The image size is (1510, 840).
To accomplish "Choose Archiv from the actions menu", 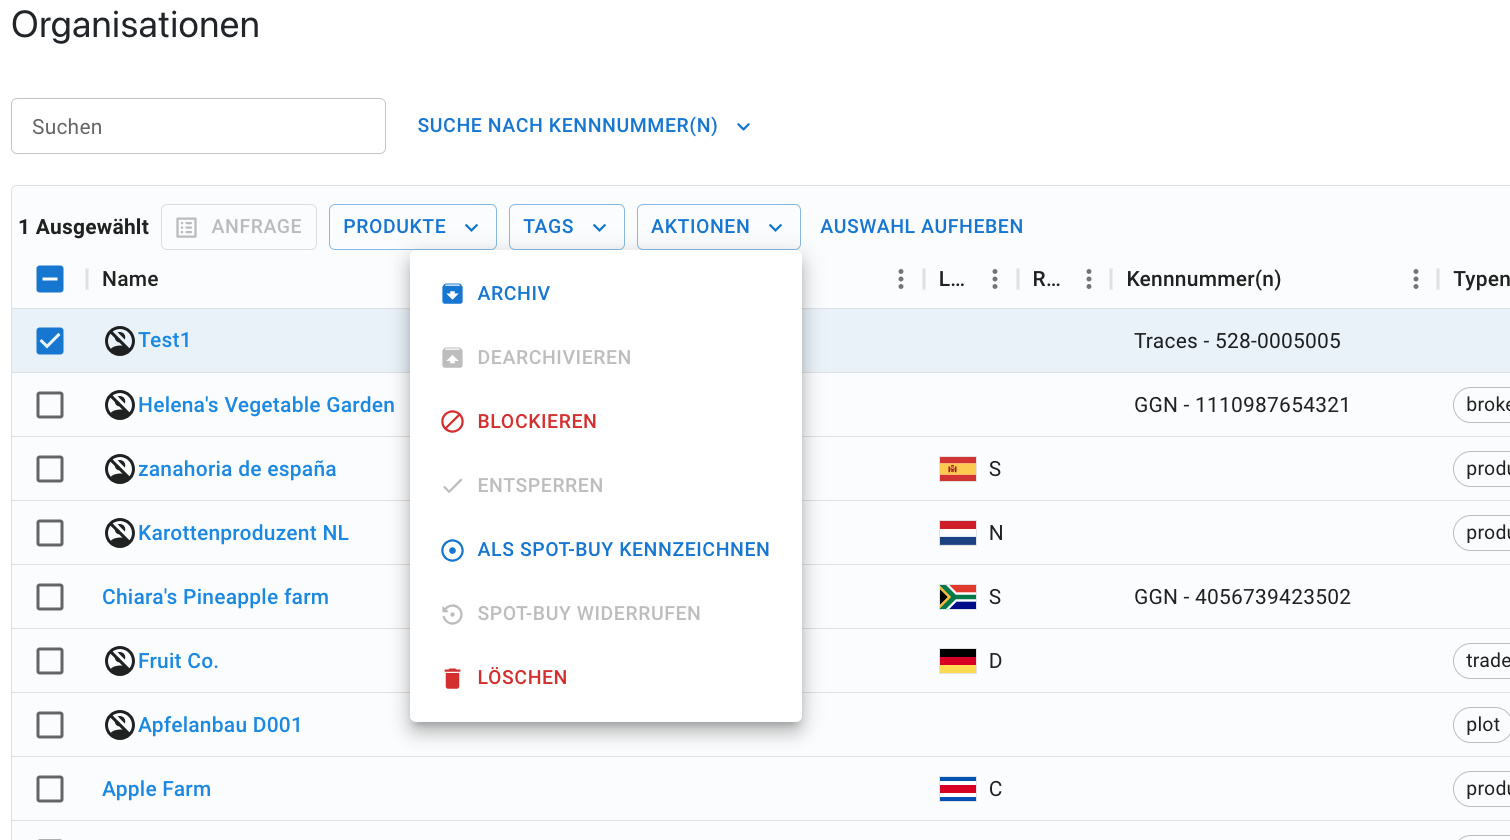I will [x=606, y=293].
